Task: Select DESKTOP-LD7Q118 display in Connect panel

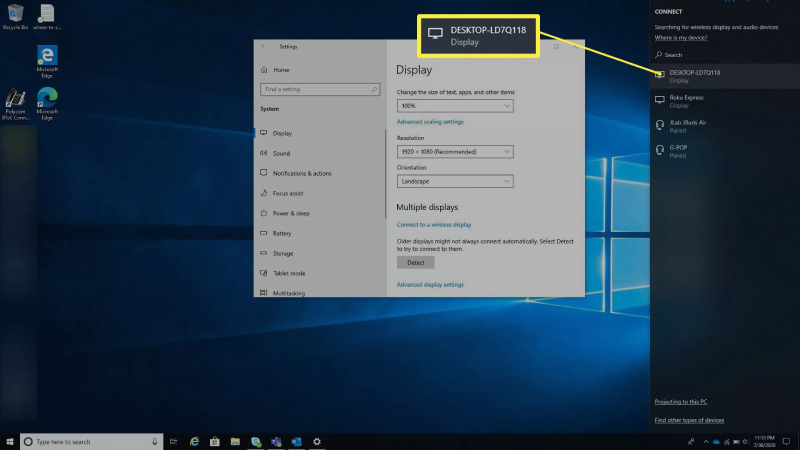Action: (x=694, y=75)
